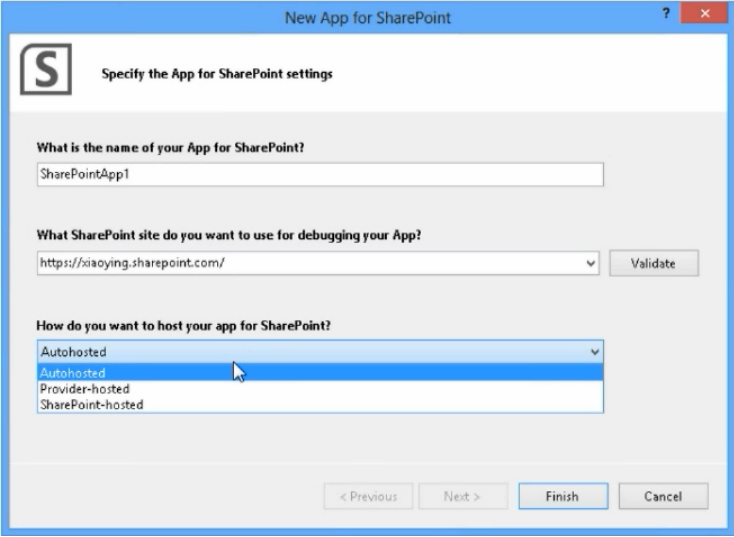Click the app name input field

pyautogui.click(x=320, y=174)
